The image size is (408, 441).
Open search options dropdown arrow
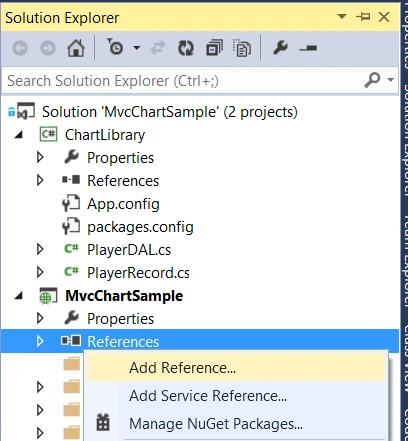391,80
